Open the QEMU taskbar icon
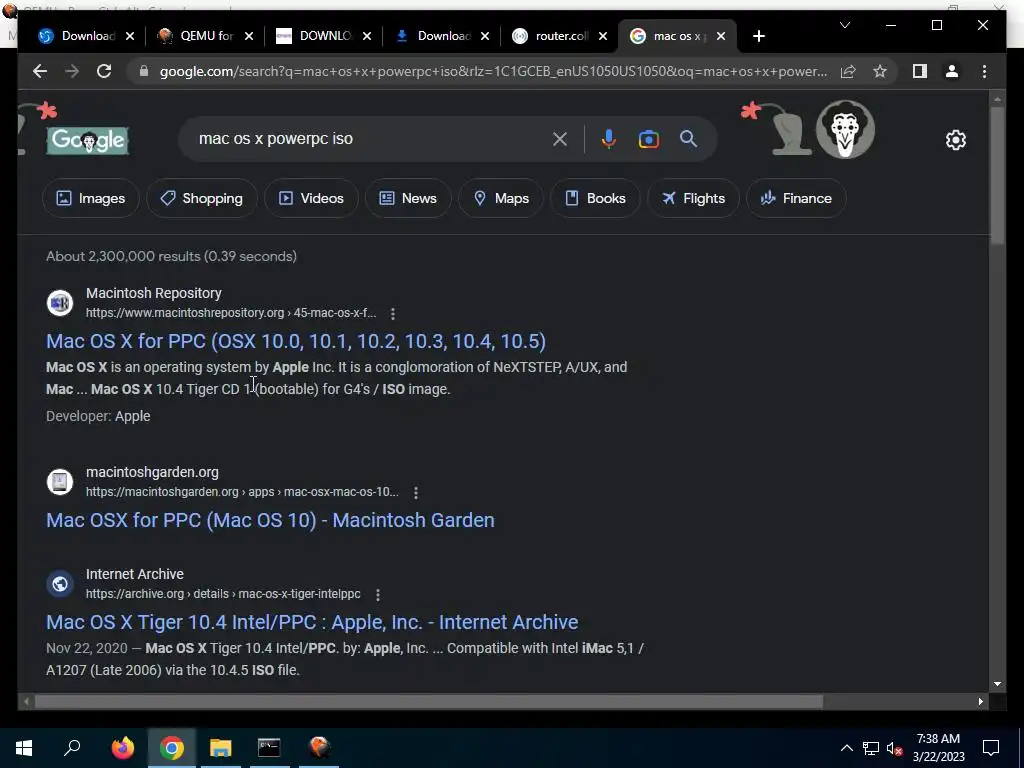This screenshot has width=1024, height=768. [319, 748]
